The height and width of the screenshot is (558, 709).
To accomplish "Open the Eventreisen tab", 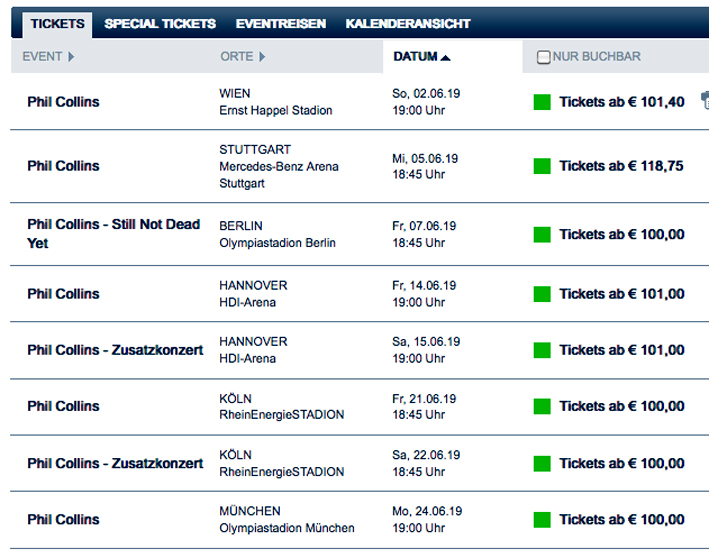I will click(280, 24).
